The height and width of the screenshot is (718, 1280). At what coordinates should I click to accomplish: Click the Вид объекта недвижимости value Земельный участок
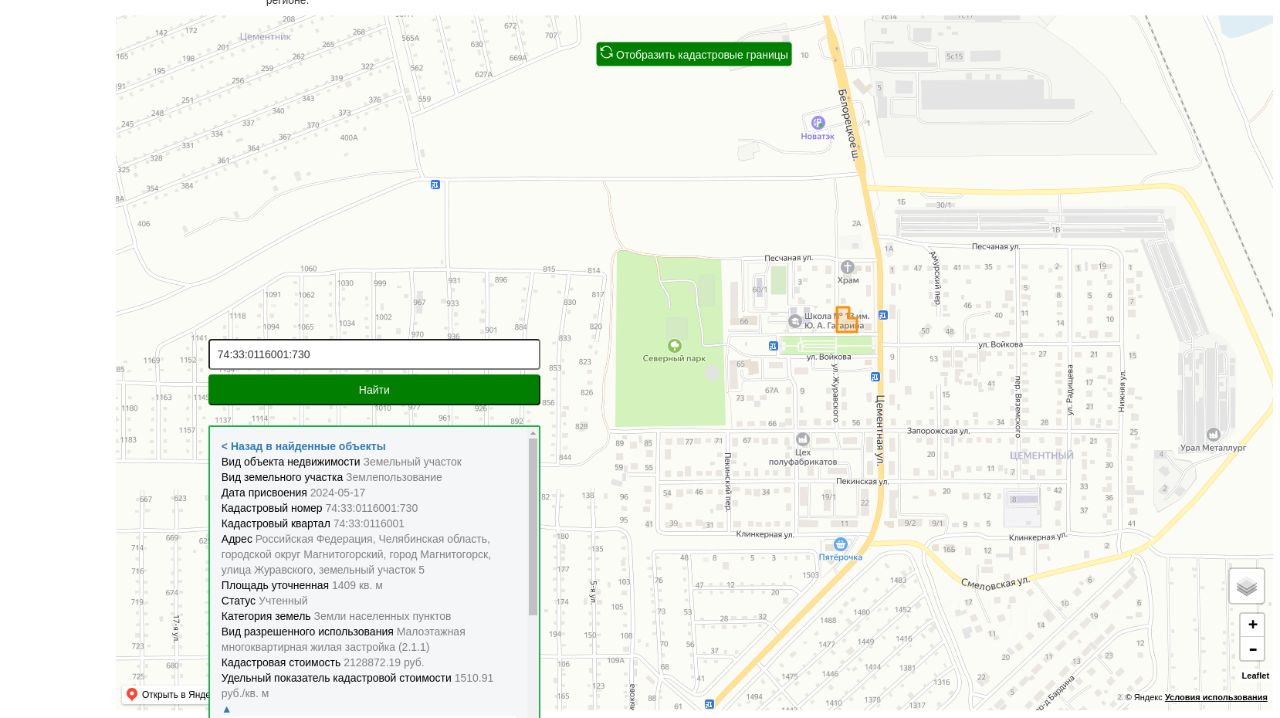(412, 462)
